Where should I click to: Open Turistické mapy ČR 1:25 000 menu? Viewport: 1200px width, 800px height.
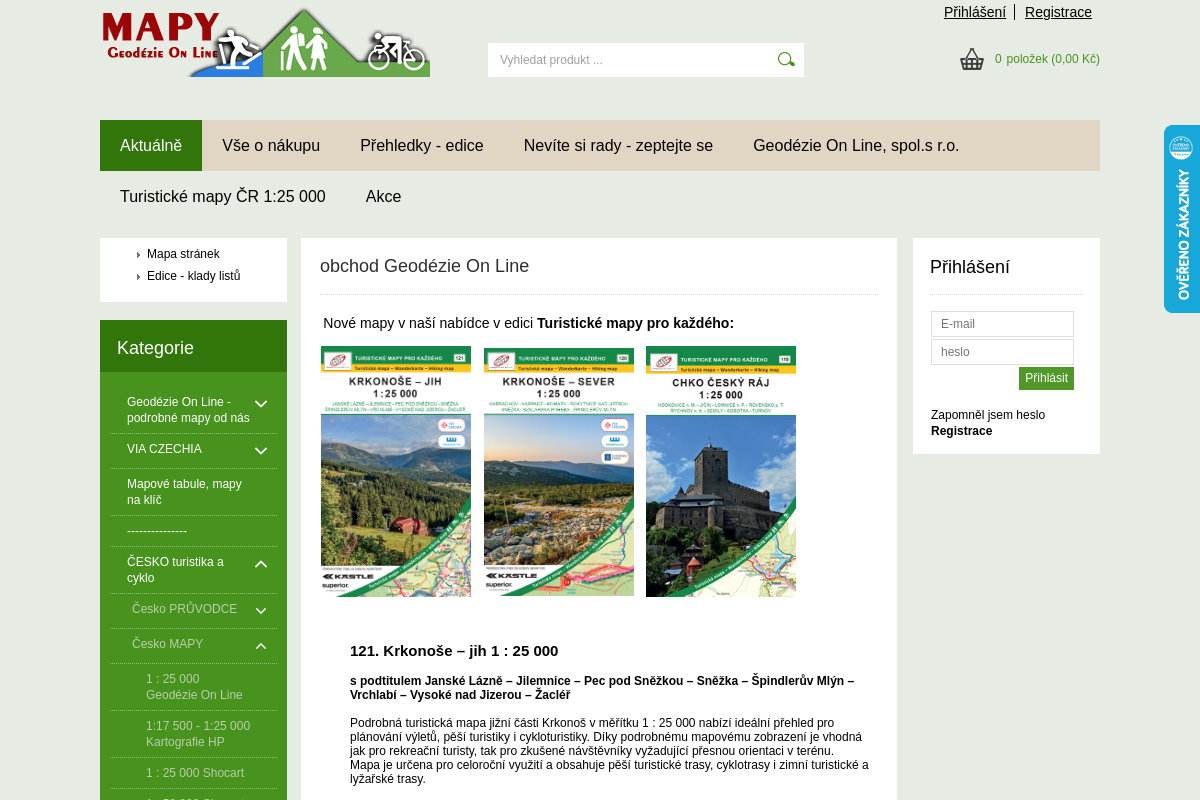click(223, 197)
